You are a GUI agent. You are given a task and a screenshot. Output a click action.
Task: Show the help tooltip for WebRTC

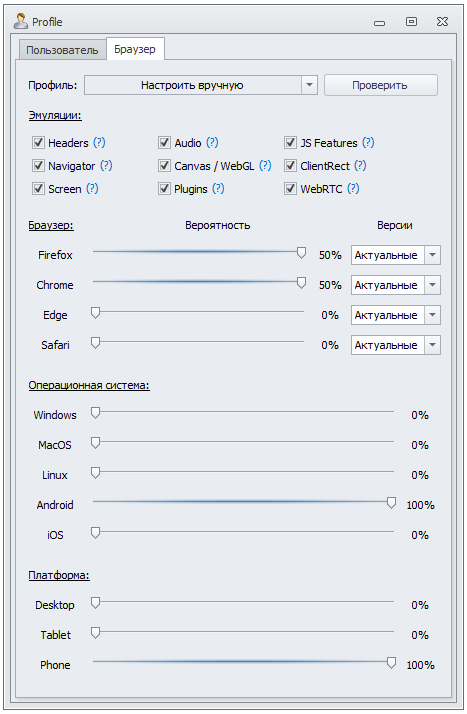pyautogui.click(x=353, y=189)
